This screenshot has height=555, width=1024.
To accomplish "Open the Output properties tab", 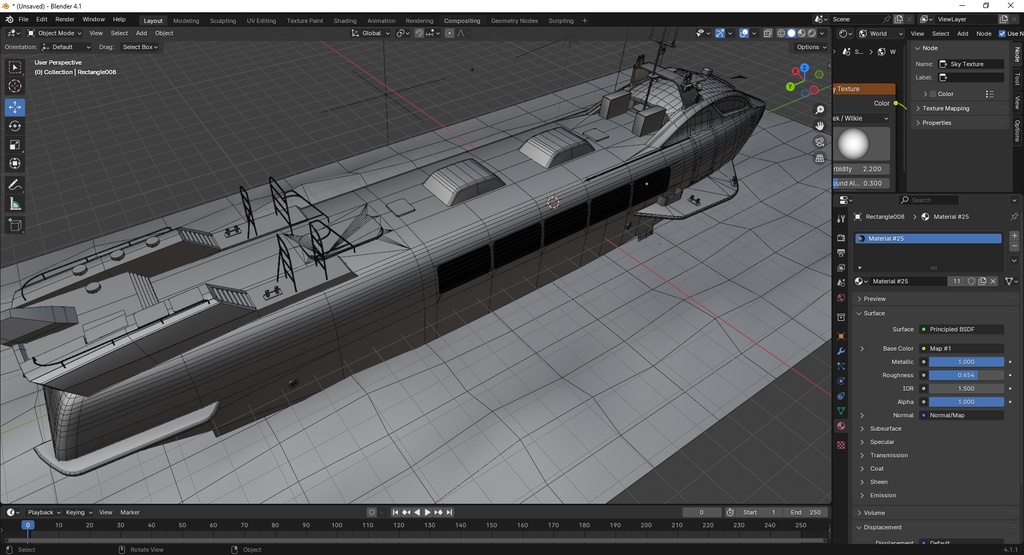I will tap(841, 253).
